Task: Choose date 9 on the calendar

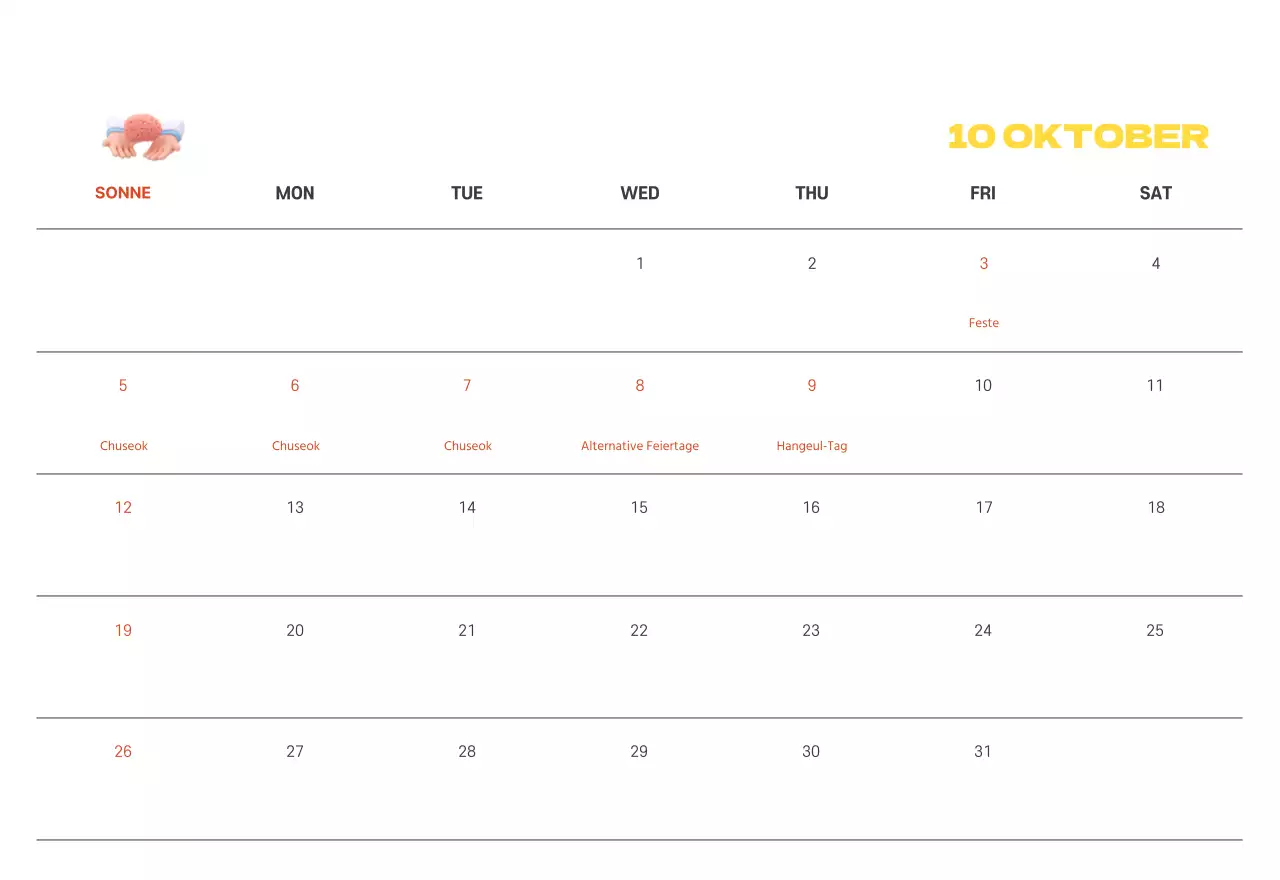Action: point(812,386)
